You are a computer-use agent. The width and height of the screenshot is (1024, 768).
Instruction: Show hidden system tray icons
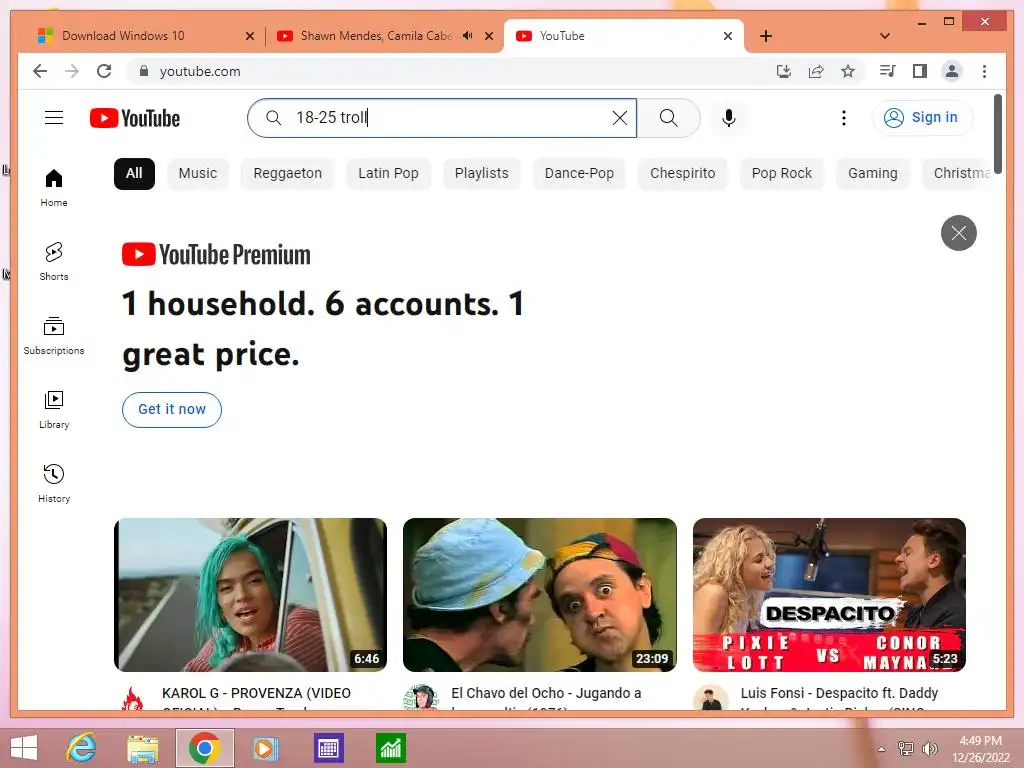coord(882,748)
